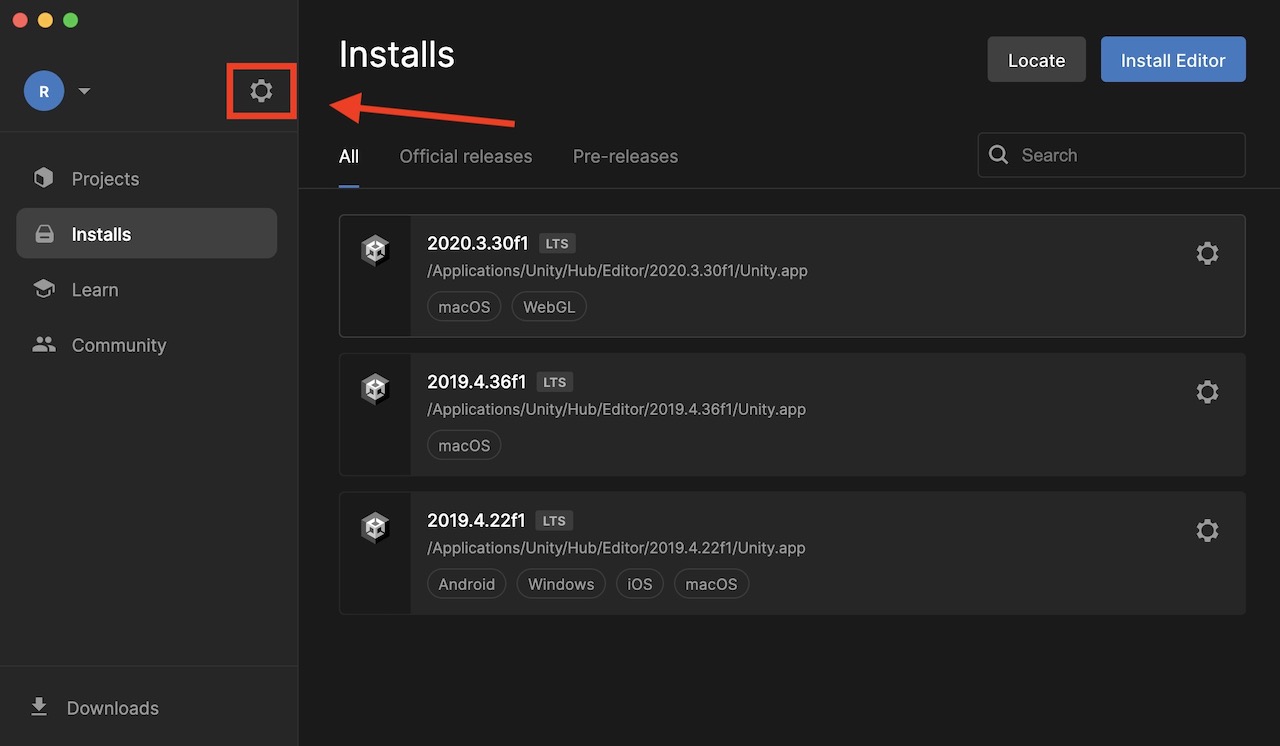This screenshot has height=746, width=1280.
Task: Click the Locate button
Action: click(1036, 59)
